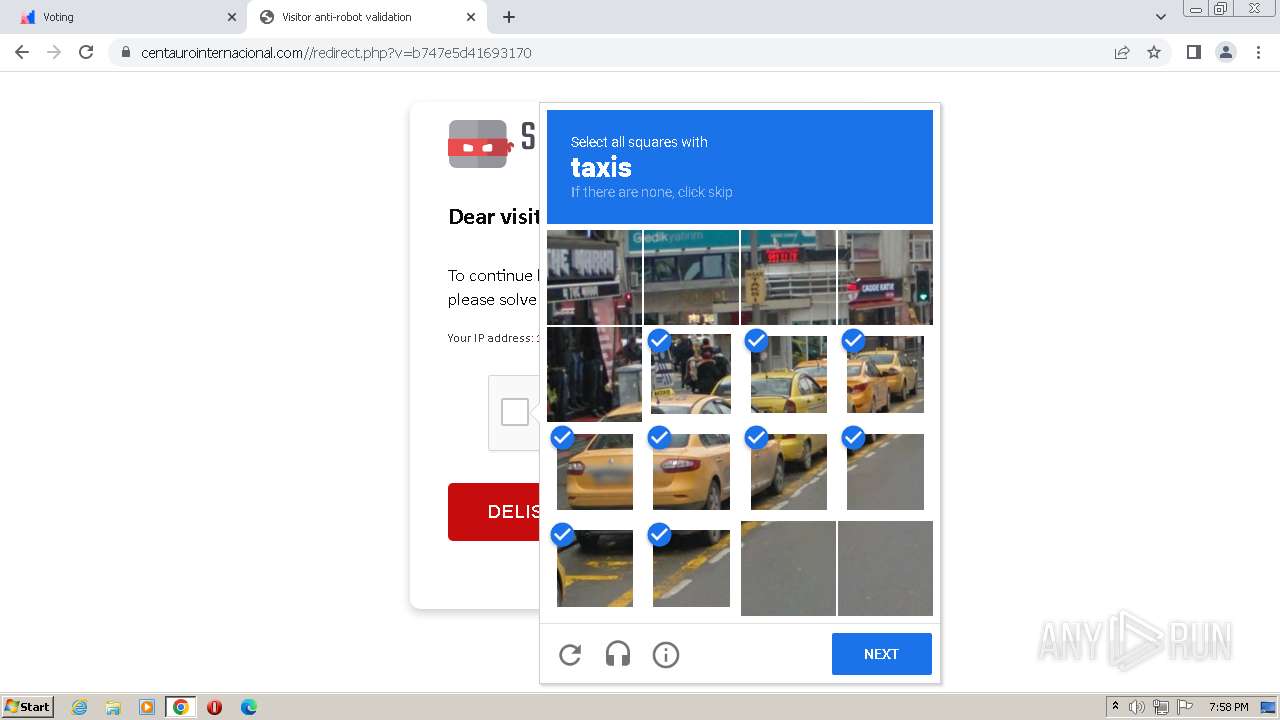Screen dimensions: 1280x720
Task: Deselect the selected tile with only road markings
Action: 885,471
